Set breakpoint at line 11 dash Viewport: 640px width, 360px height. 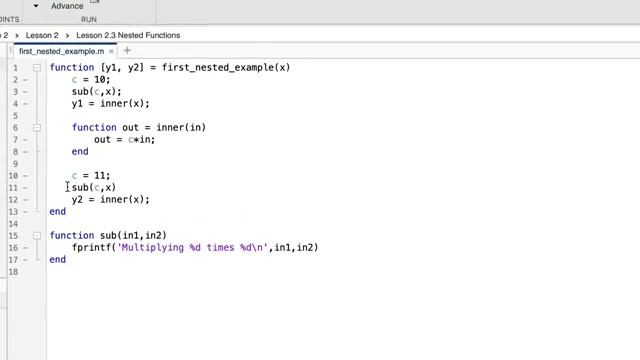coord(25,188)
